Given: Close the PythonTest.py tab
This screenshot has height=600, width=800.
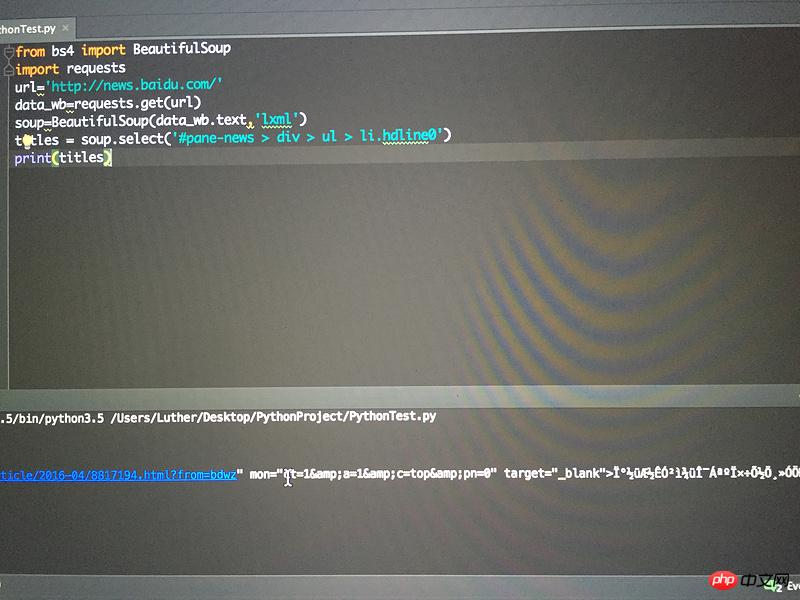Looking at the screenshot, I should (x=65, y=29).
